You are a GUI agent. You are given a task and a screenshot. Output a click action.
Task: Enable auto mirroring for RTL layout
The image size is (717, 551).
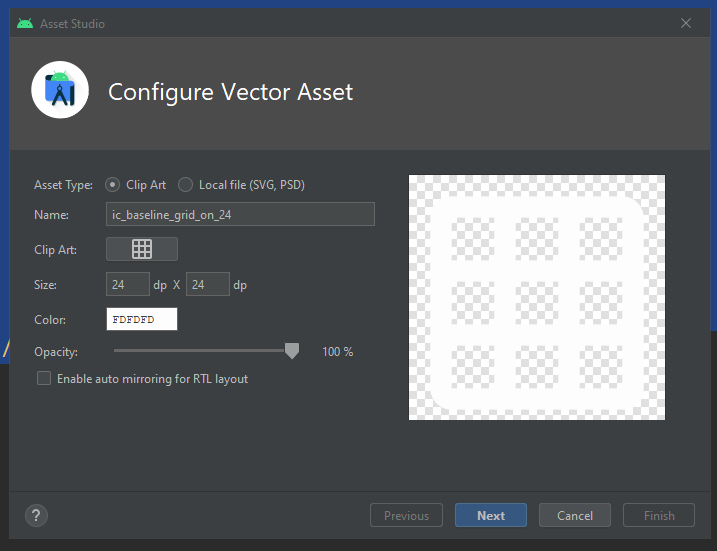[44, 379]
